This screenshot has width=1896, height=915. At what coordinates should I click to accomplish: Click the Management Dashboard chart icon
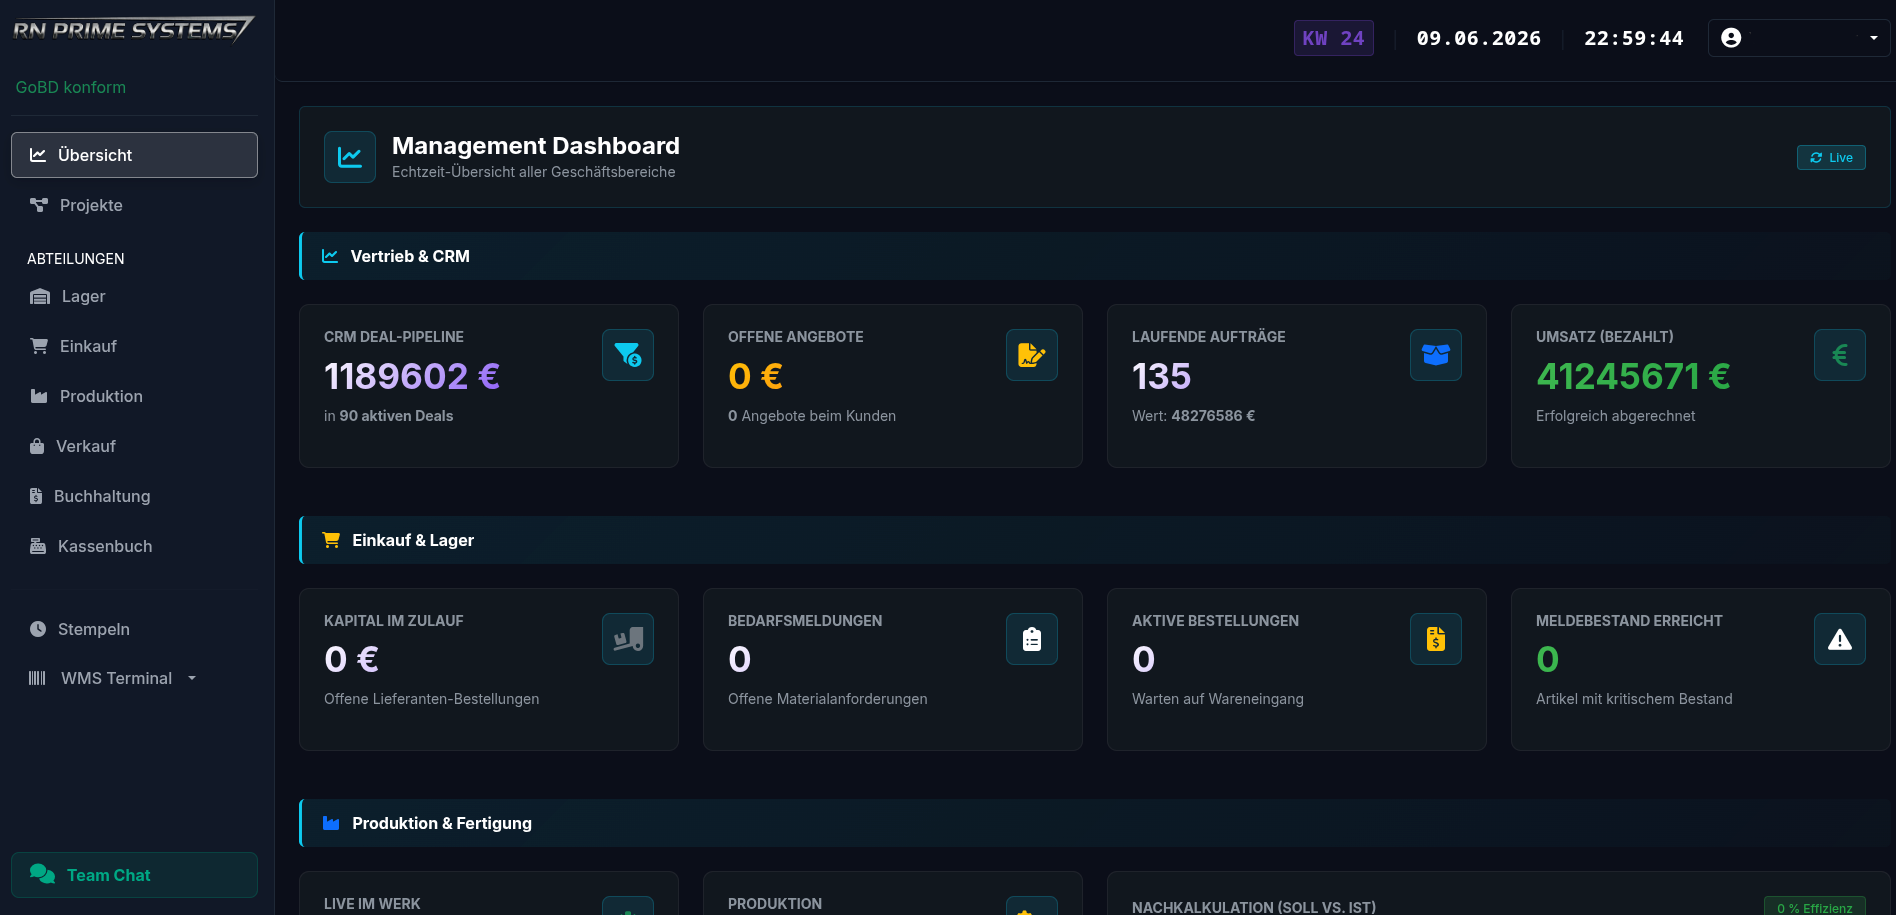tap(350, 157)
